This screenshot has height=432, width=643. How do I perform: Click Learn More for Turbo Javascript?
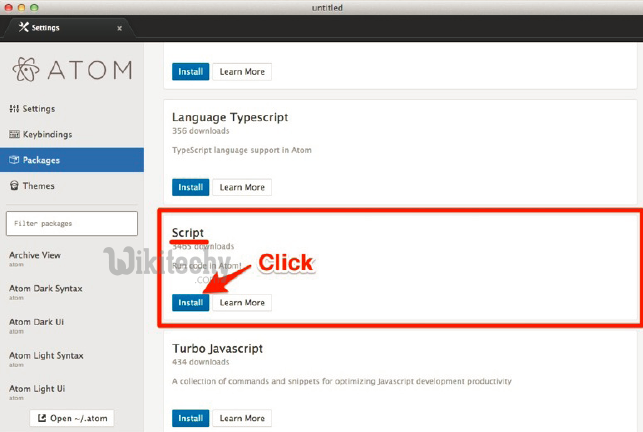click(242, 418)
